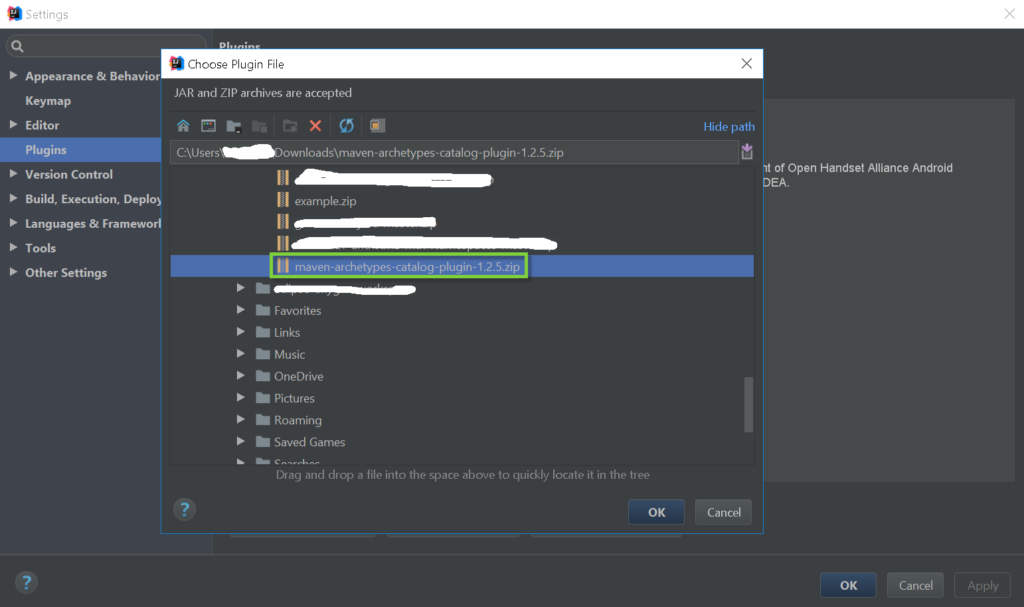The image size is (1024, 607).
Task: Click the Settings search field
Action: coord(106,46)
